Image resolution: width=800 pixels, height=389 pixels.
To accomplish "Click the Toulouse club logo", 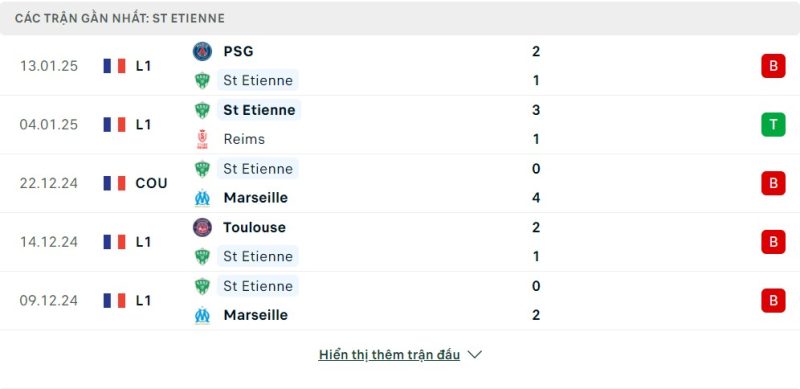I will point(202,227).
